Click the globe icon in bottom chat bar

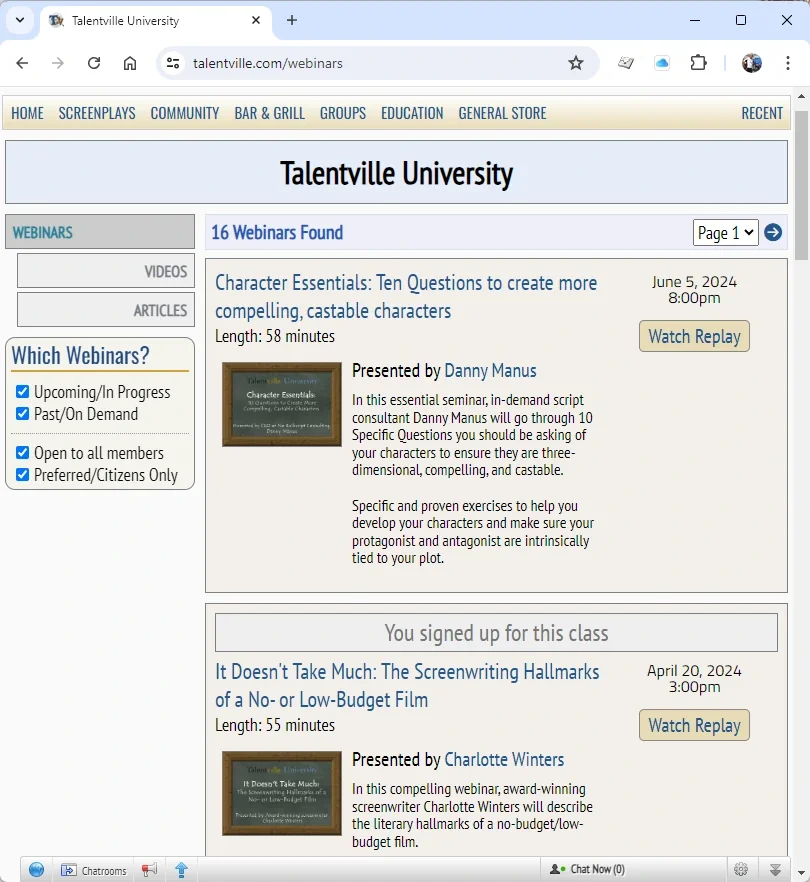click(36, 870)
